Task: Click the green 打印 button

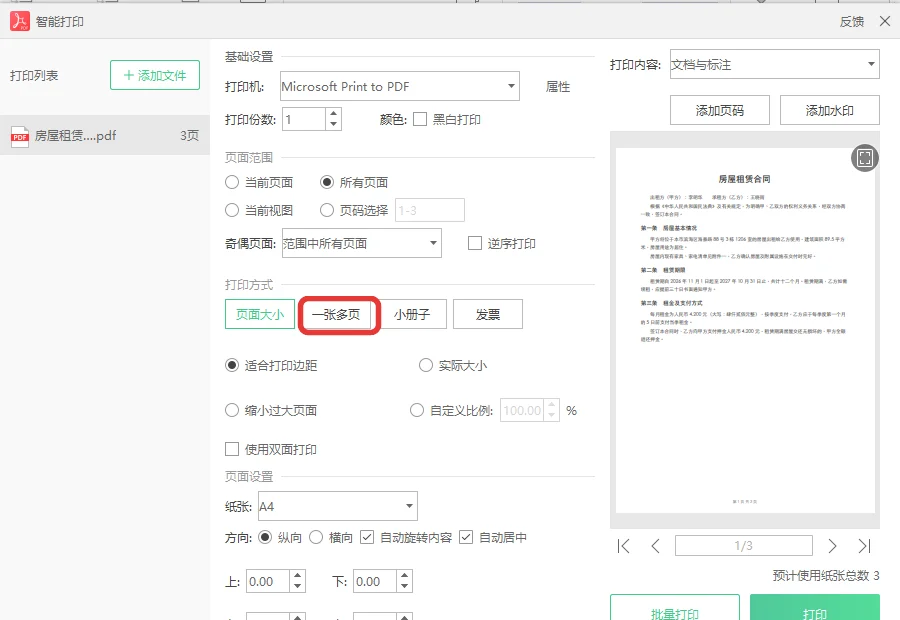Action: point(814,609)
